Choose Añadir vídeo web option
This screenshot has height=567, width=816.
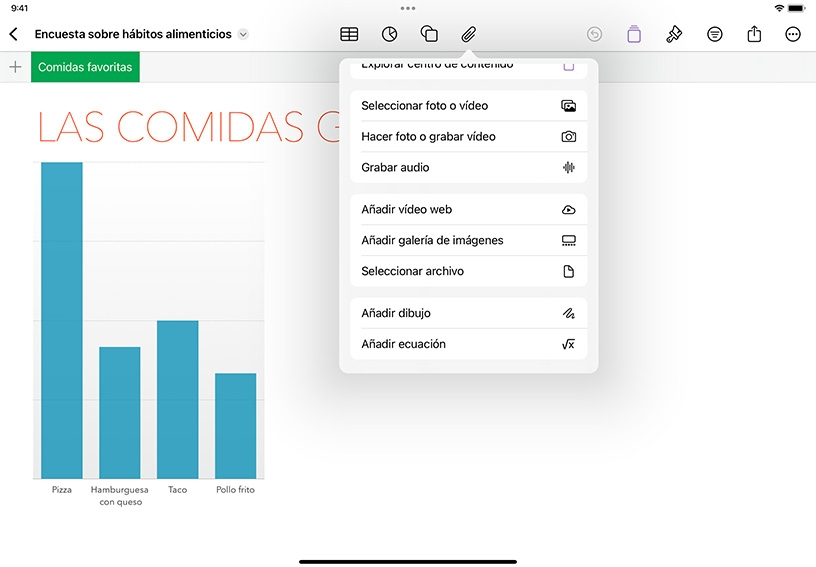coord(469,209)
